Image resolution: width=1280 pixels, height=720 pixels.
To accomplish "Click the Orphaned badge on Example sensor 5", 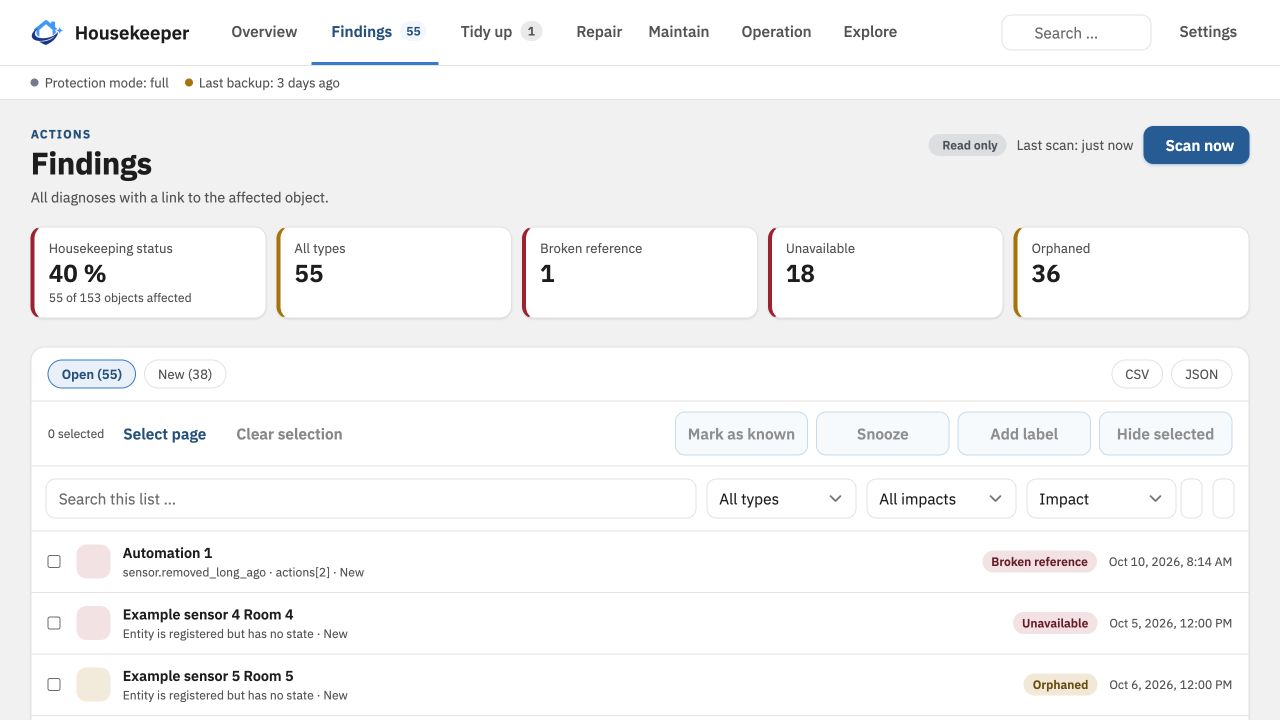I will point(1060,685).
